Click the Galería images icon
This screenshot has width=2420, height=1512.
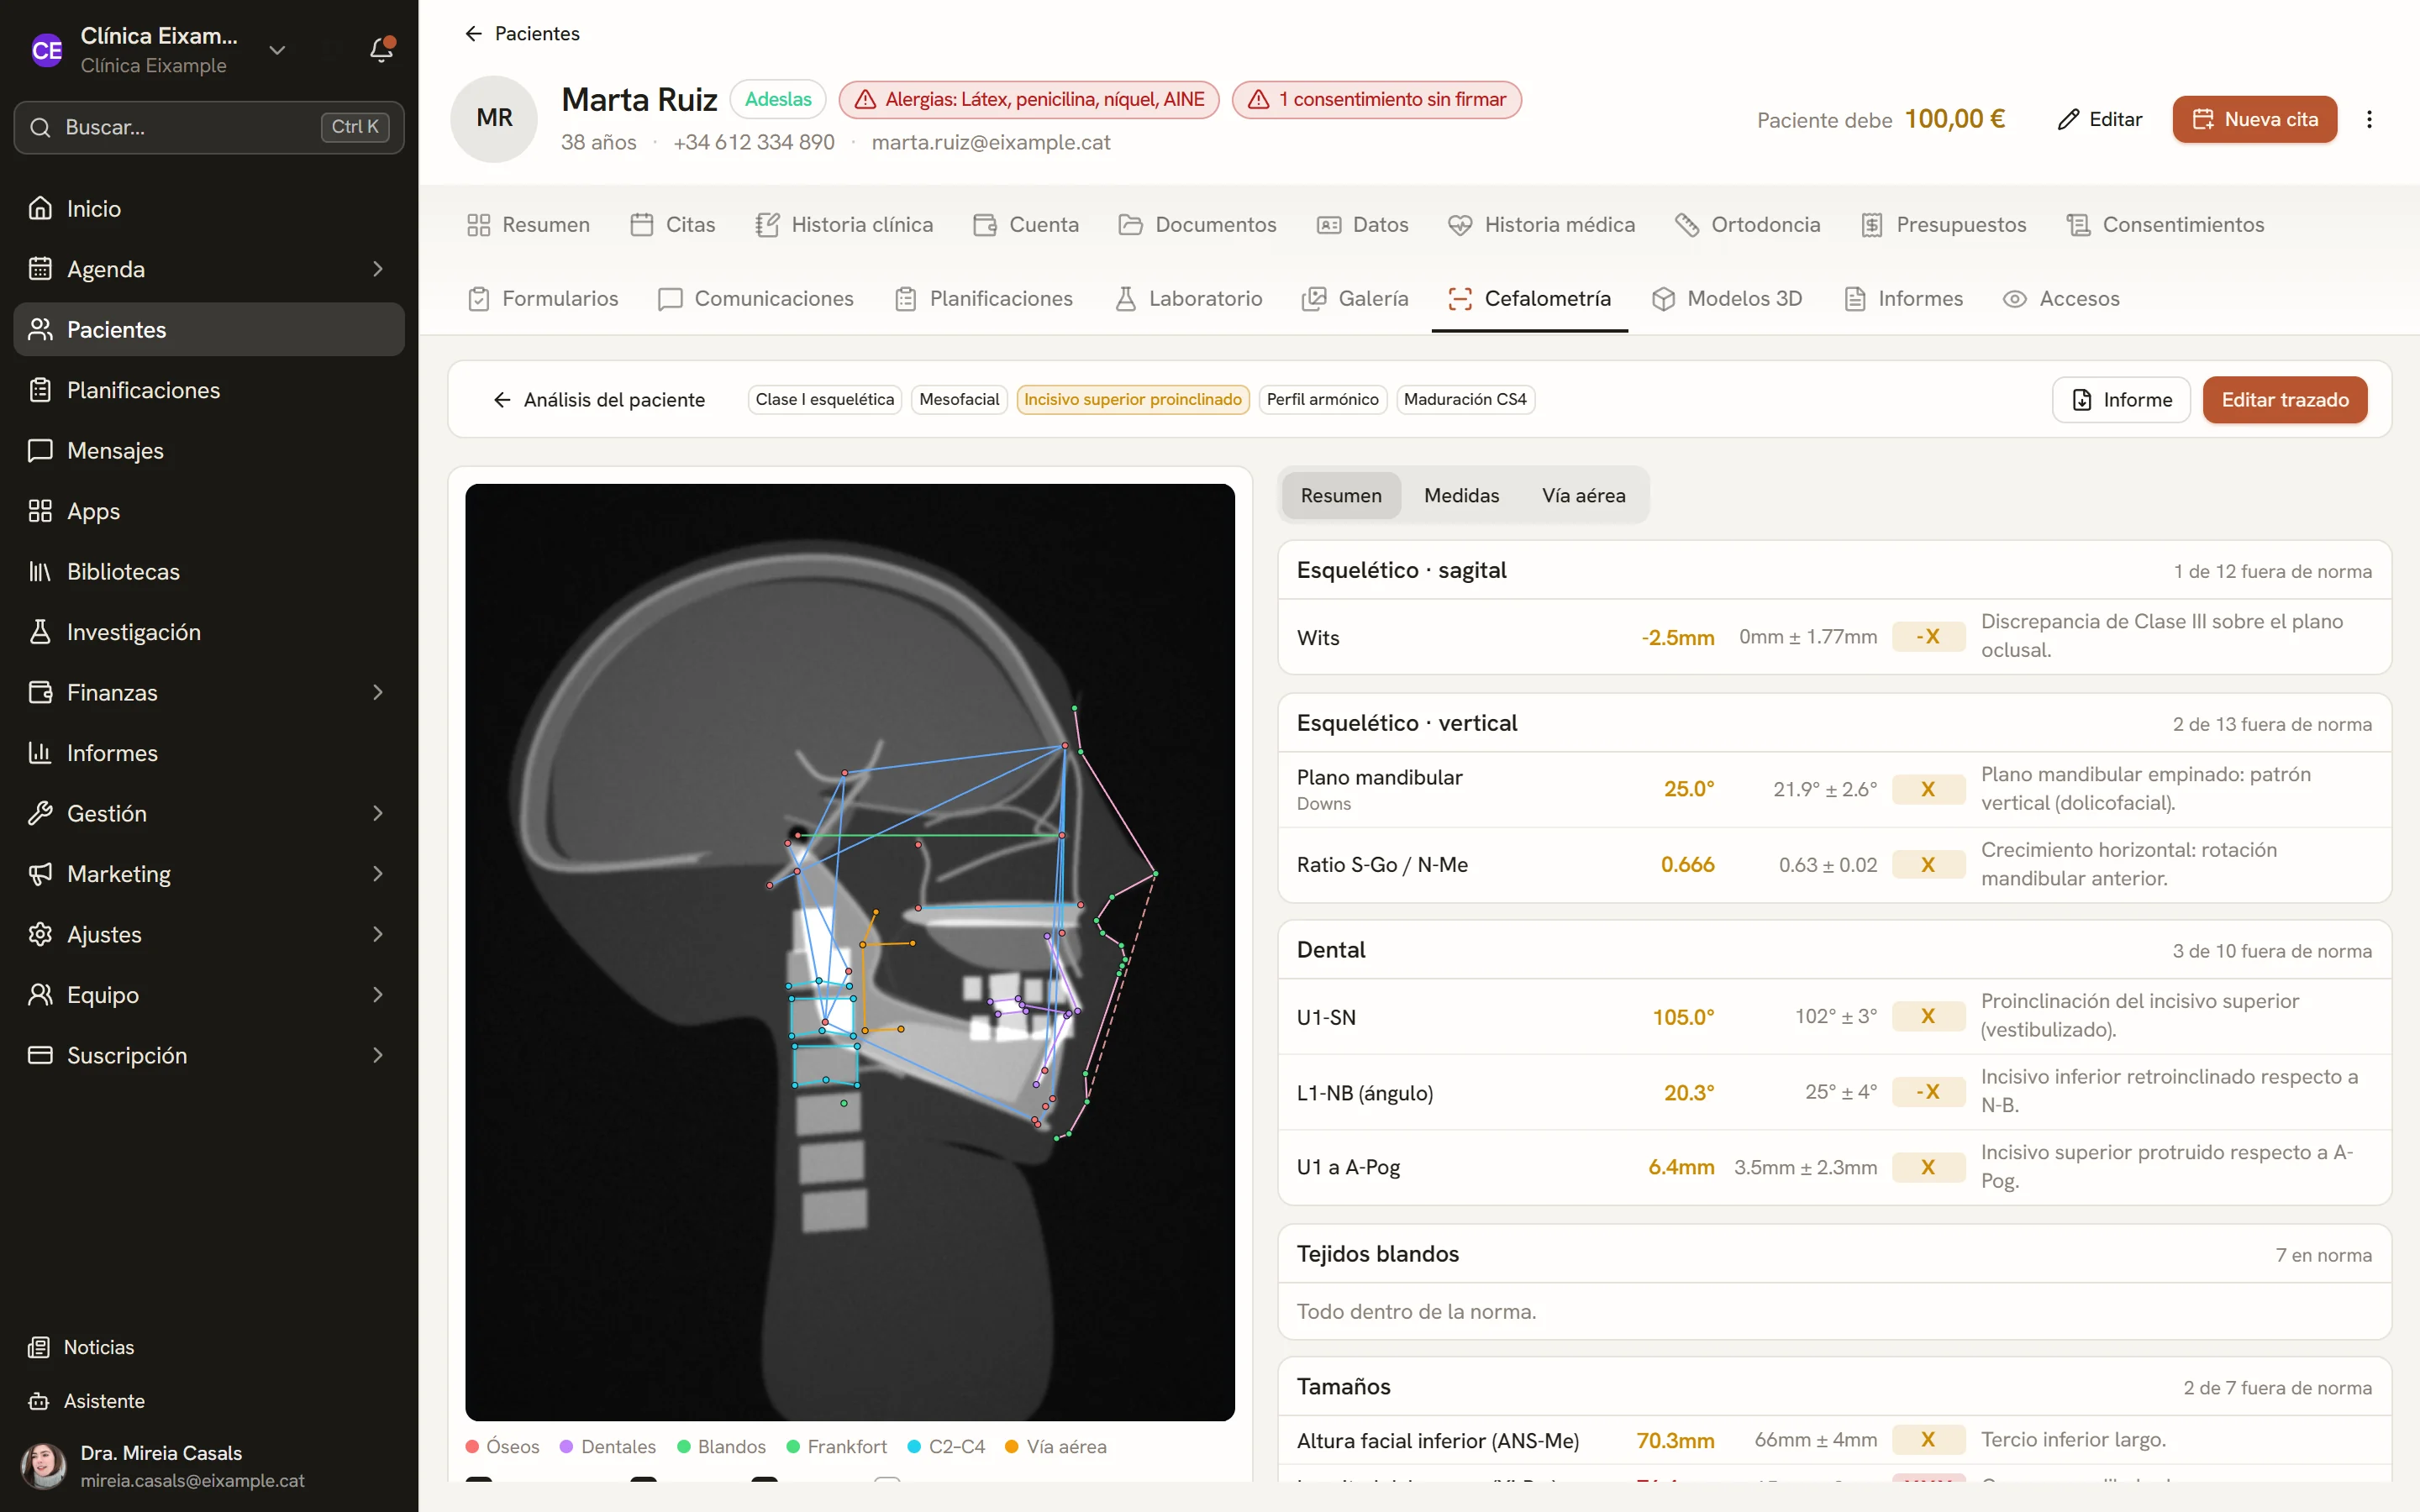(x=1314, y=299)
